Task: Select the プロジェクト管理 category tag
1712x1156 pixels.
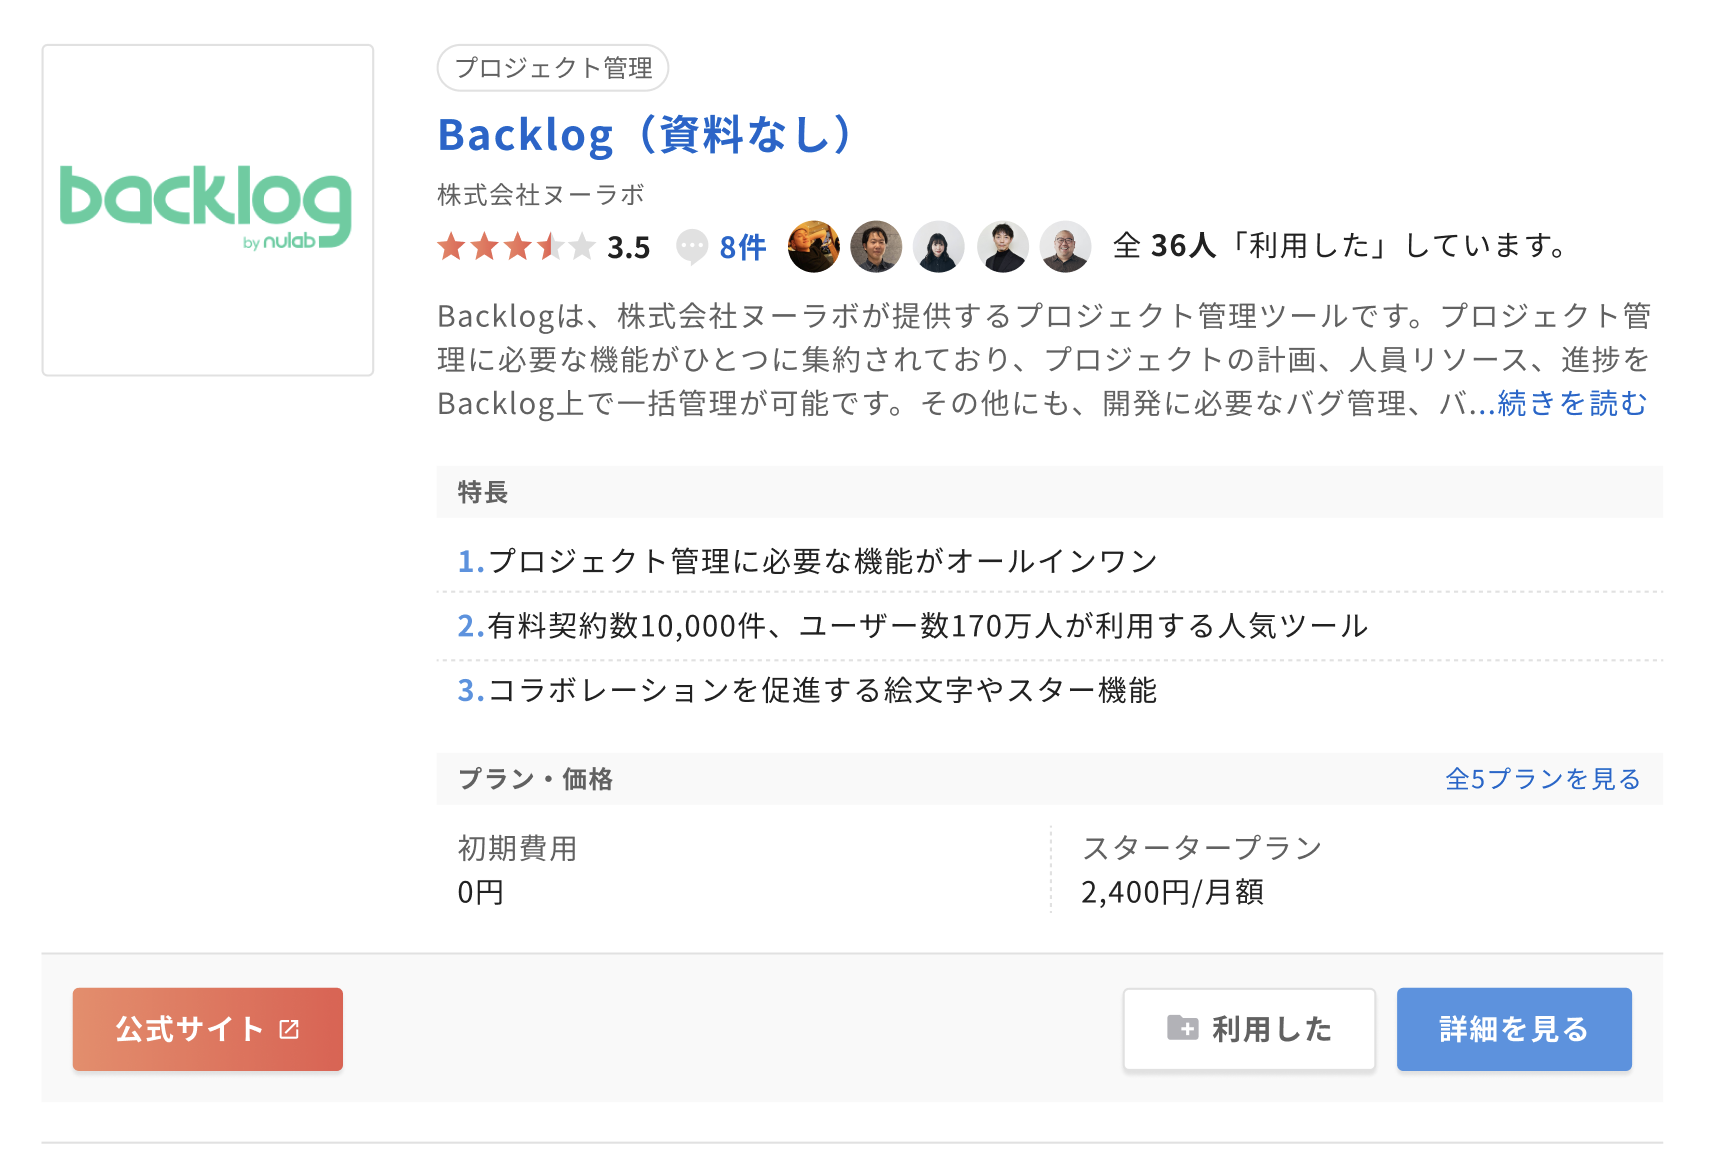Action: [x=552, y=68]
